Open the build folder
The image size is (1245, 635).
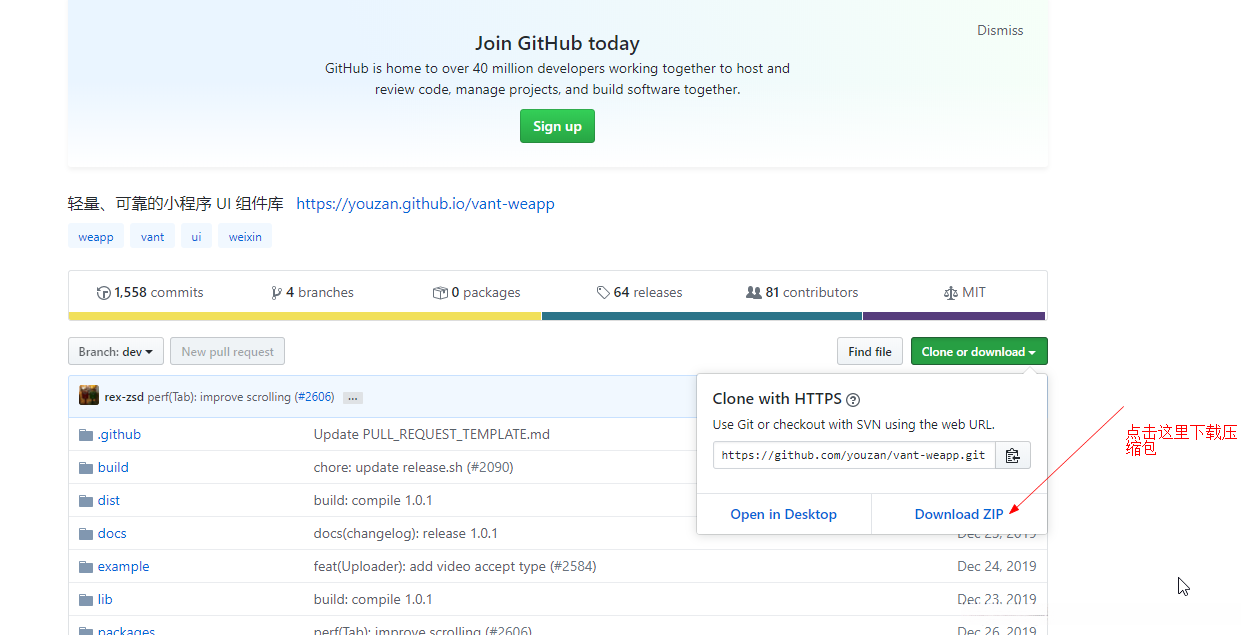pyautogui.click(x=113, y=468)
